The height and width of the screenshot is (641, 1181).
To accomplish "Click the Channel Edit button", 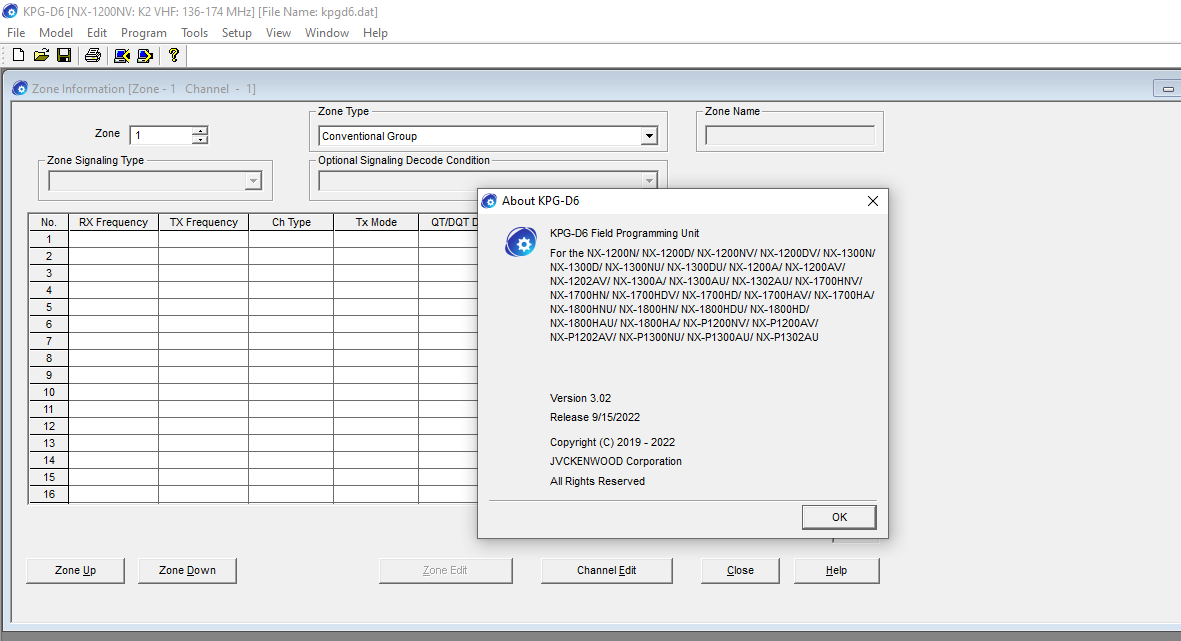I will point(606,570).
